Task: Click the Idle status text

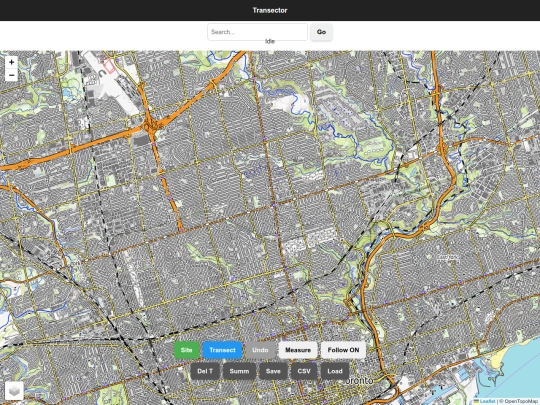Action: click(x=270, y=41)
